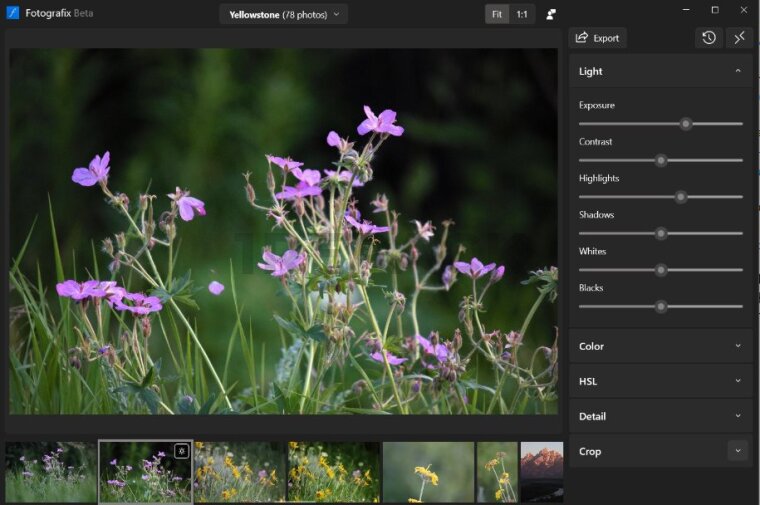Click the Export button

(597, 38)
